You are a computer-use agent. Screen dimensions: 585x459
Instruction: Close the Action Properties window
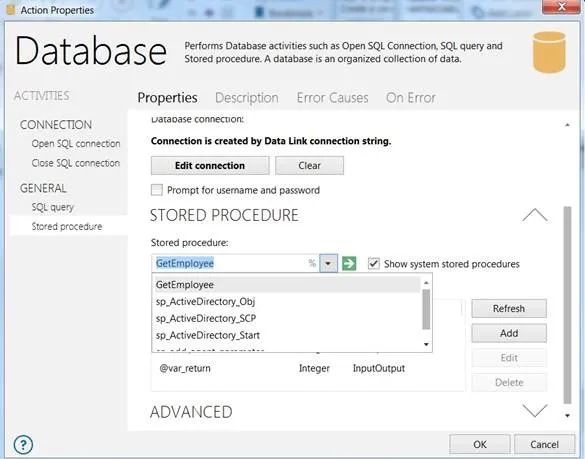pyautogui.click(x=561, y=6)
